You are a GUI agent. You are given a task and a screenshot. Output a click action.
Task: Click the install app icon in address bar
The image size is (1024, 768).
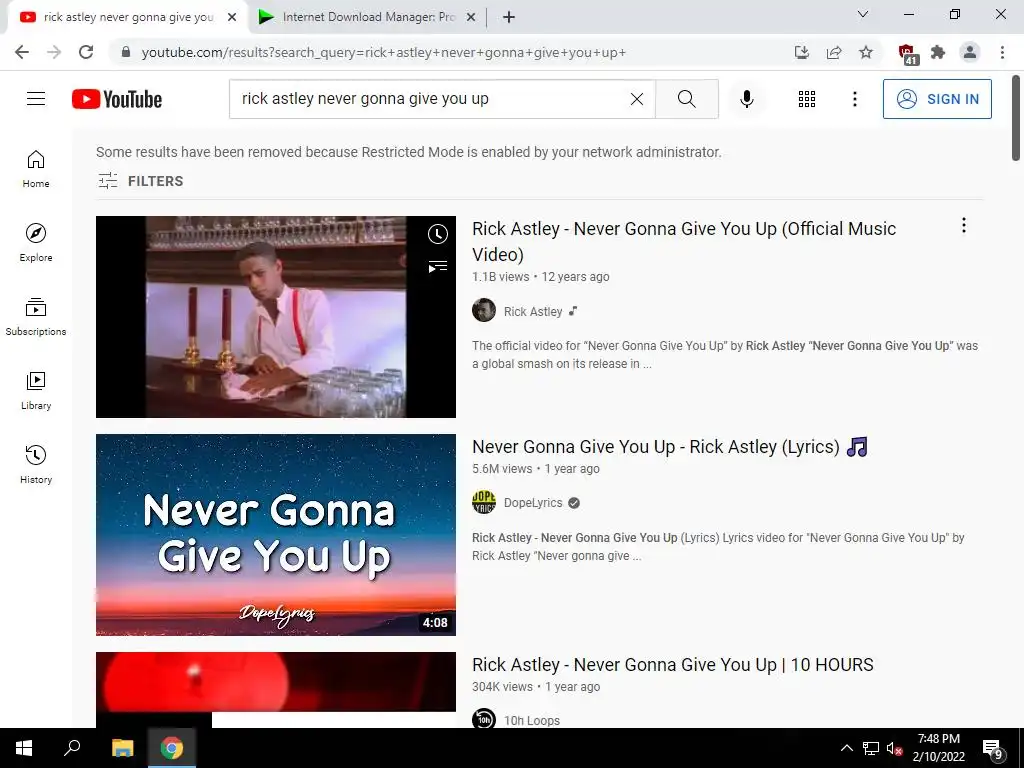802,52
